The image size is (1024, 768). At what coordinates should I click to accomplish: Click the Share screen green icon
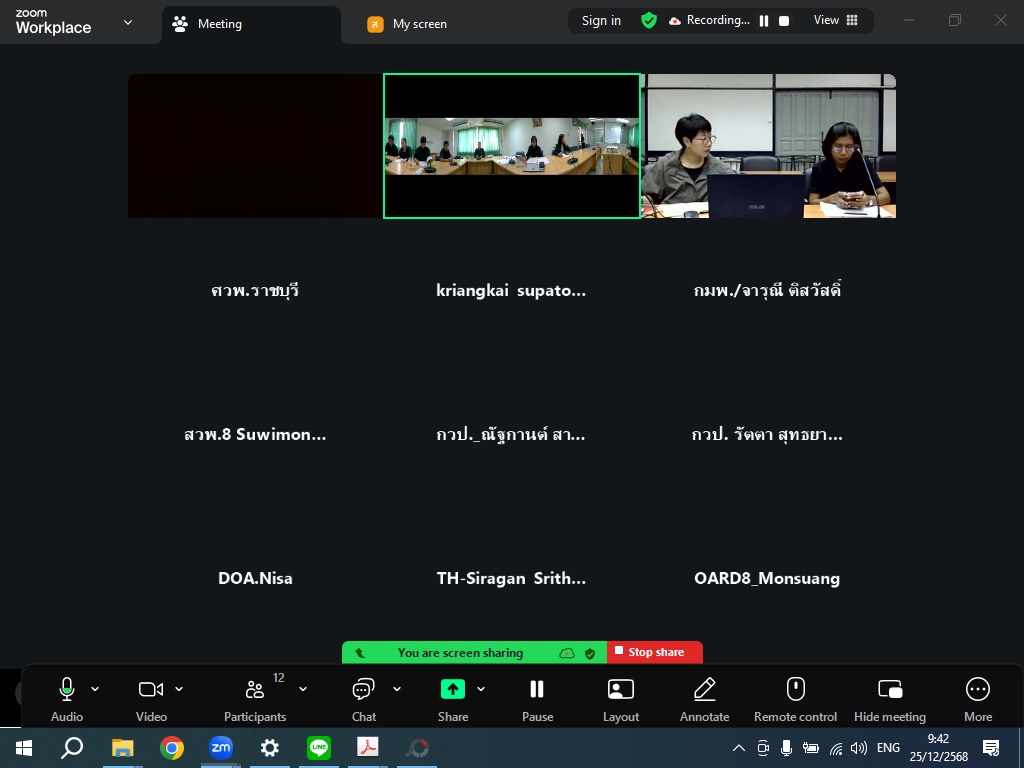point(452,690)
